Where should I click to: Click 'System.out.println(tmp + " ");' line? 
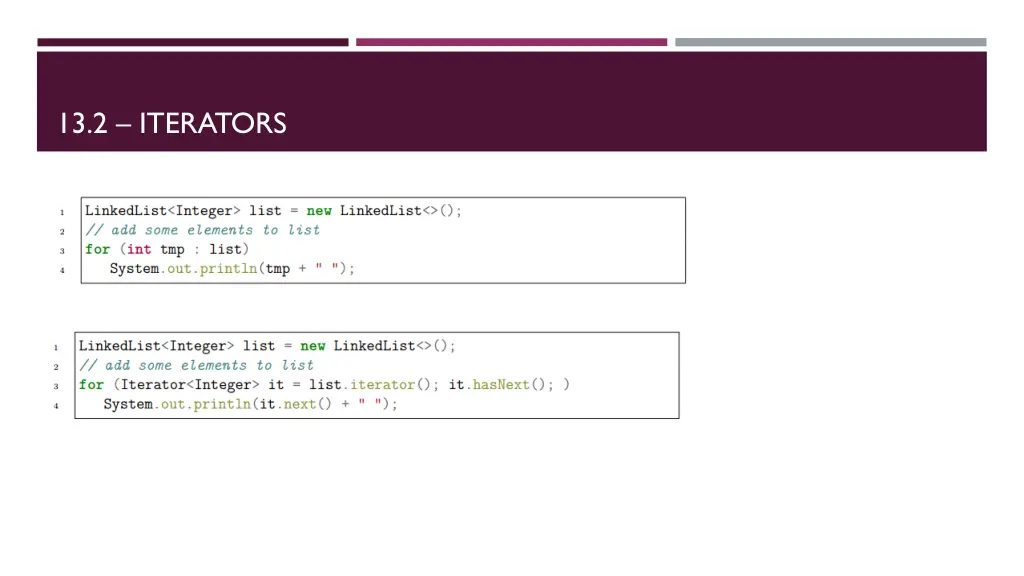tap(232, 268)
